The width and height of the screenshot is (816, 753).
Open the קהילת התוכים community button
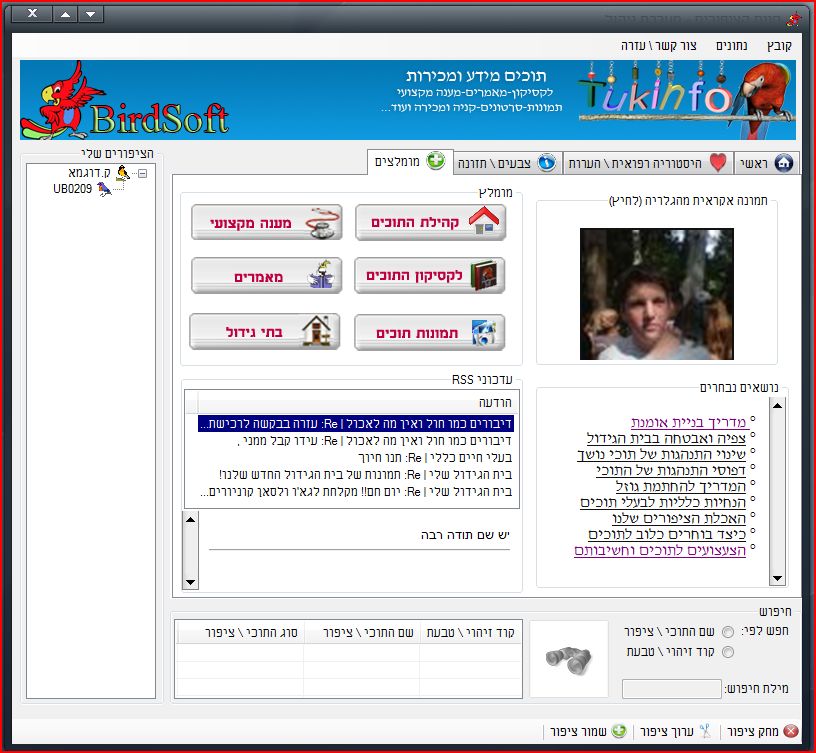click(x=430, y=222)
